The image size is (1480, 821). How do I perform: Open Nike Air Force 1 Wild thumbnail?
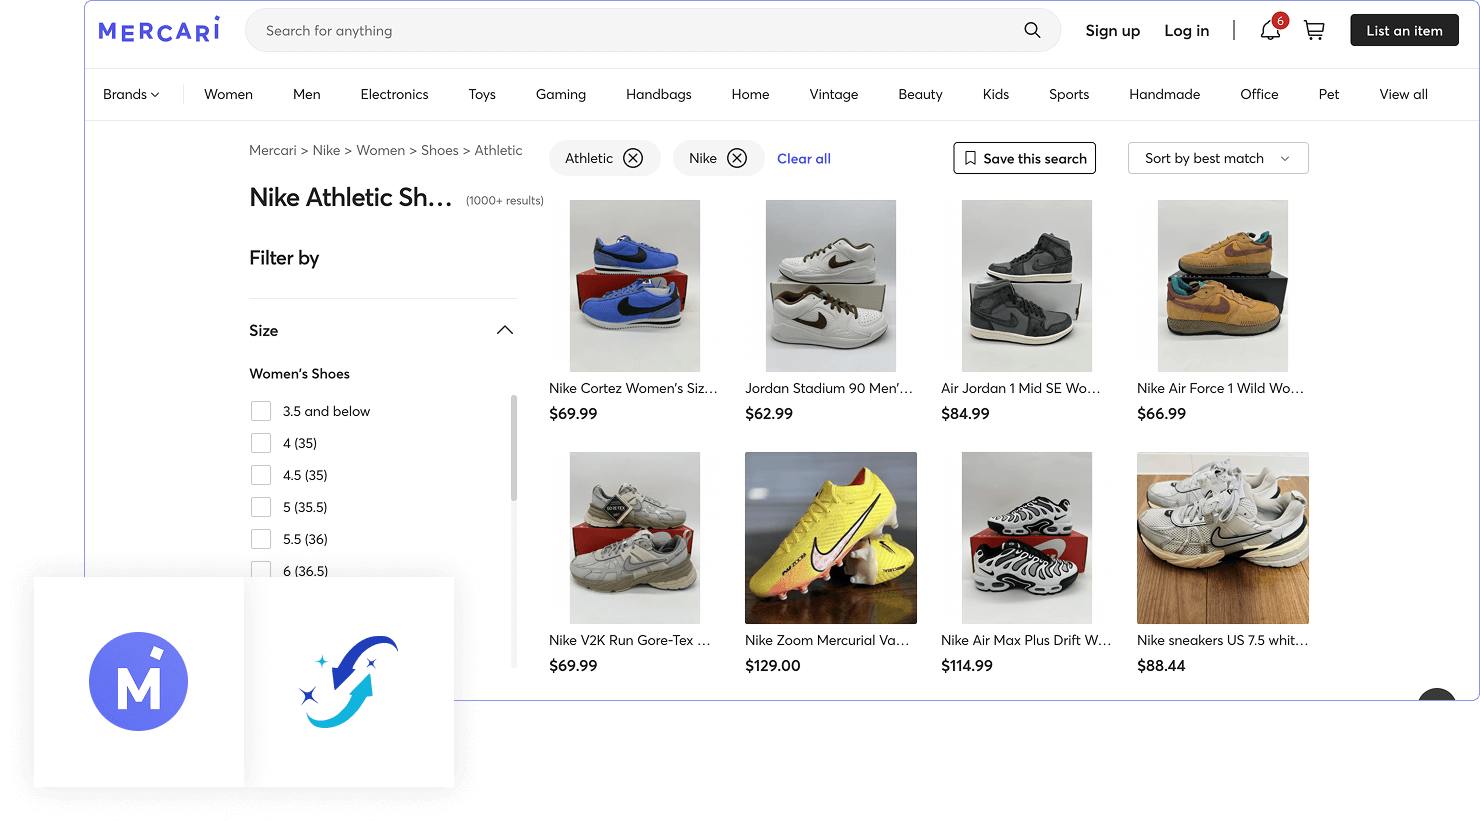pos(1223,286)
